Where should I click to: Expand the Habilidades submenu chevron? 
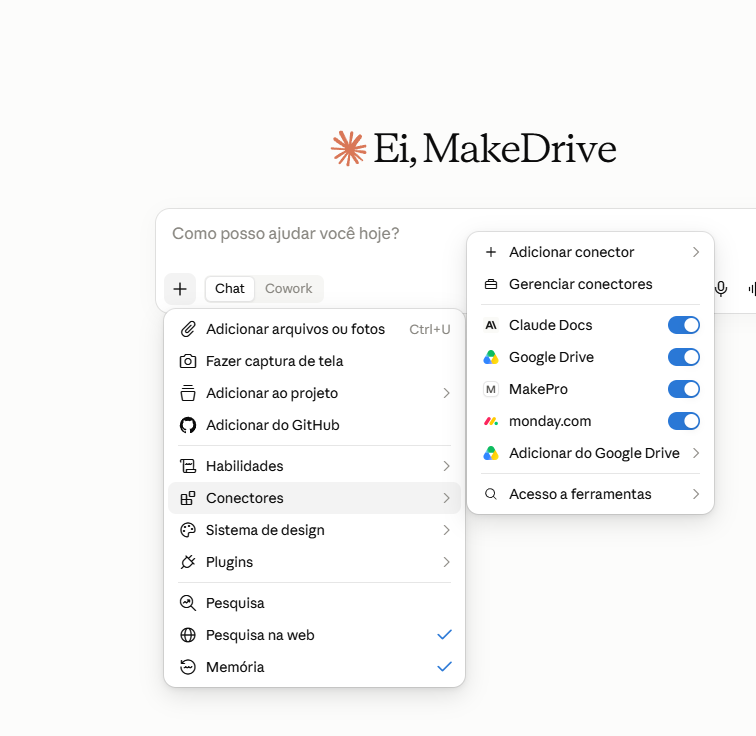pos(446,466)
